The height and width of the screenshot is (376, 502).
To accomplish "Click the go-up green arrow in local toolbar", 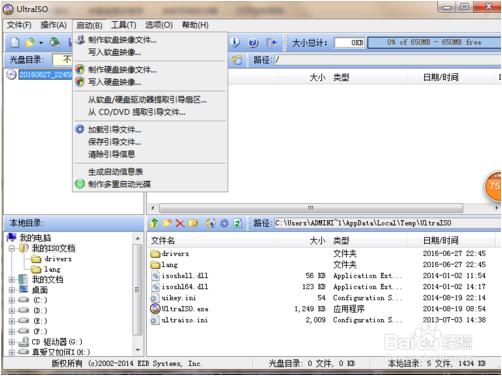I will [x=154, y=223].
